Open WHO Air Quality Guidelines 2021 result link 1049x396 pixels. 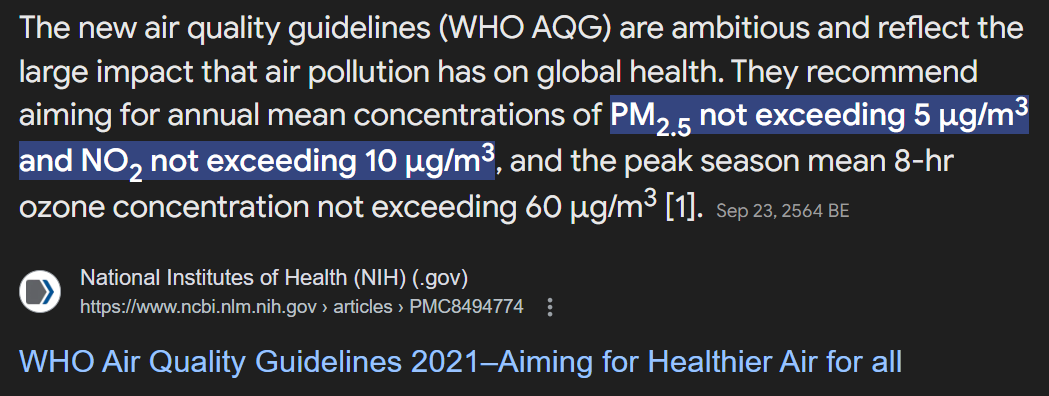coord(460,361)
